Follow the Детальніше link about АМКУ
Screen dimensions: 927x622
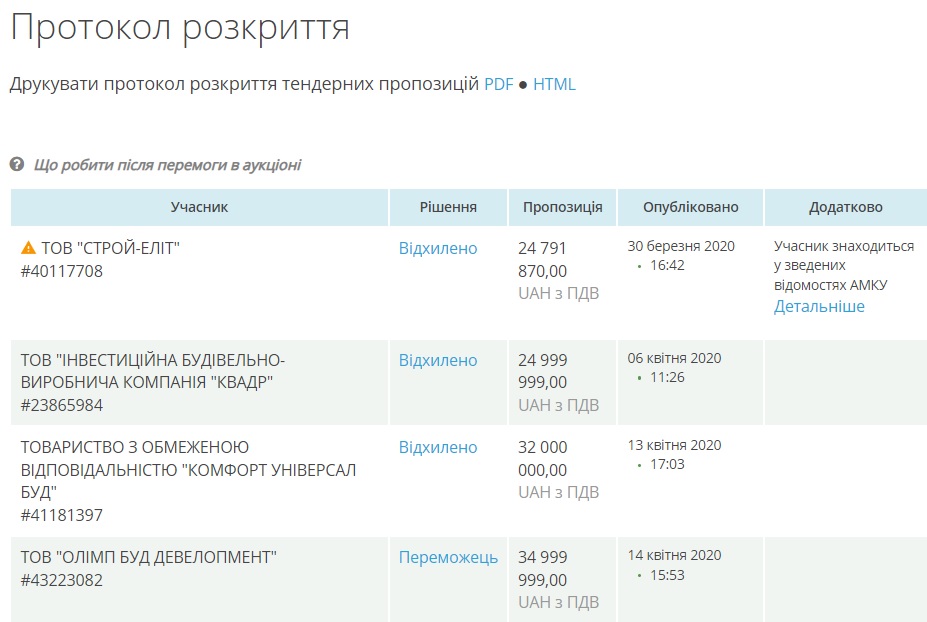coord(819,306)
